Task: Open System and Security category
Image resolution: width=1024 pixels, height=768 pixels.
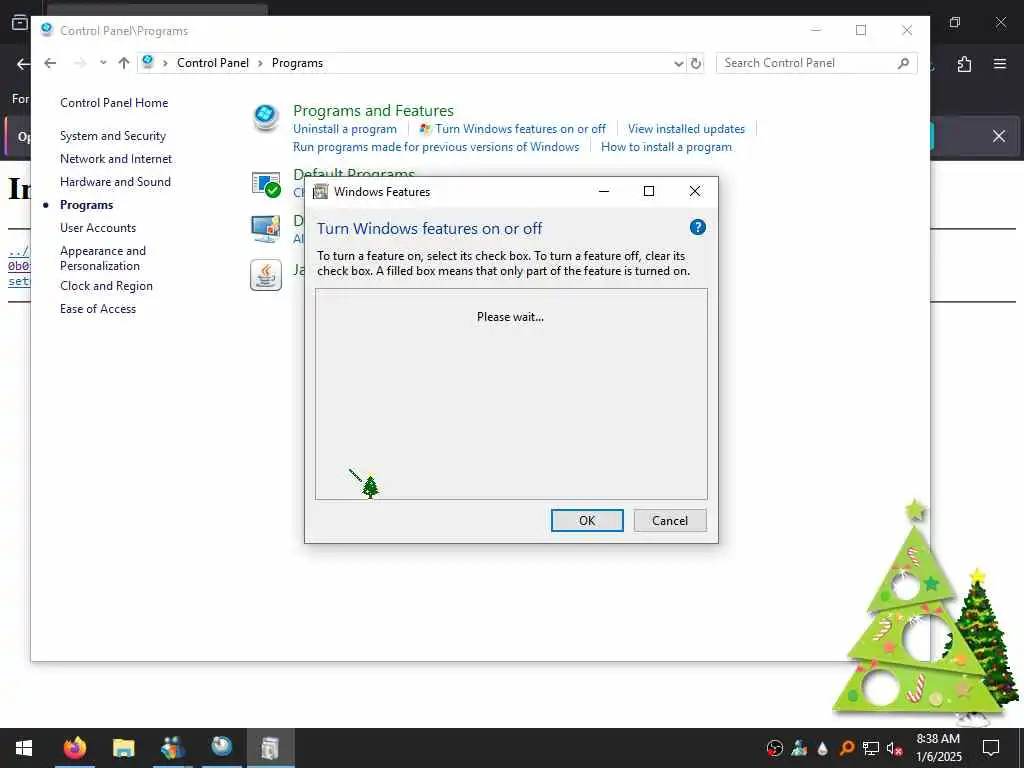Action: tap(113, 136)
